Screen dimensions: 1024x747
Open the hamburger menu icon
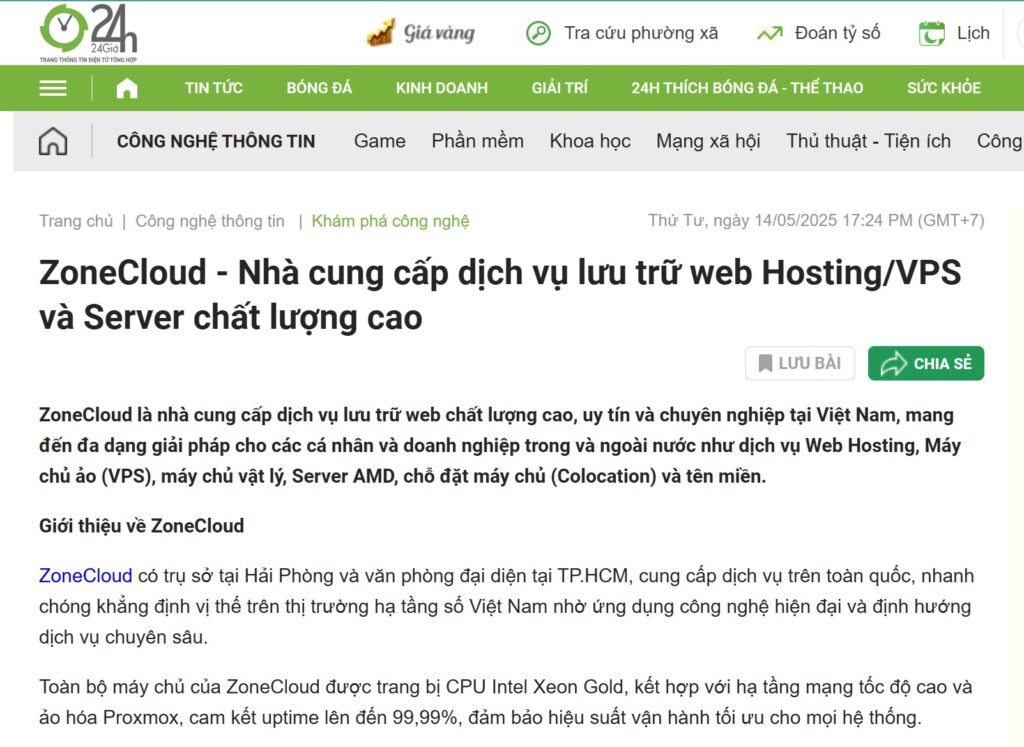tap(53, 88)
